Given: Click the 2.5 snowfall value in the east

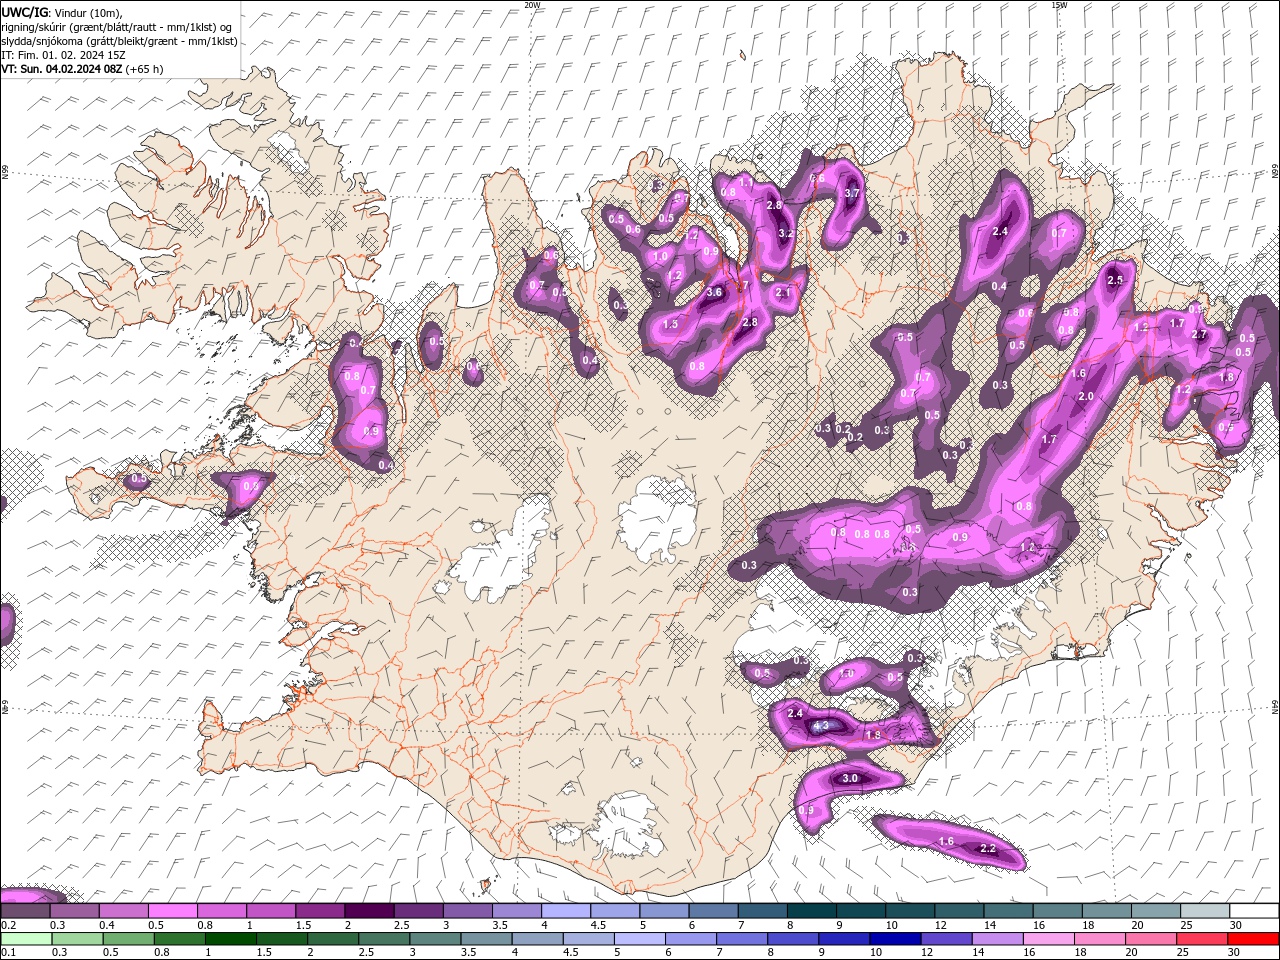Looking at the screenshot, I should [x=1115, y=280].
